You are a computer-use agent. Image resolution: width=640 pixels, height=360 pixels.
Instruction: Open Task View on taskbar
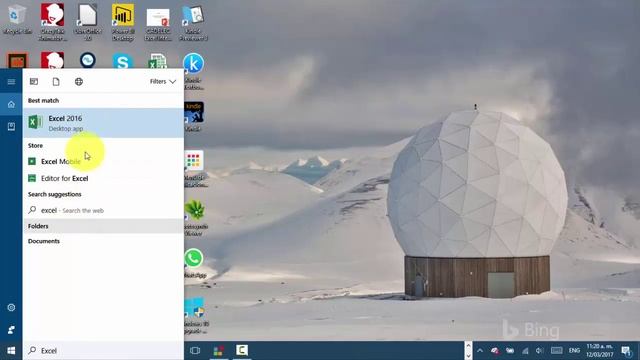point(195,351)
